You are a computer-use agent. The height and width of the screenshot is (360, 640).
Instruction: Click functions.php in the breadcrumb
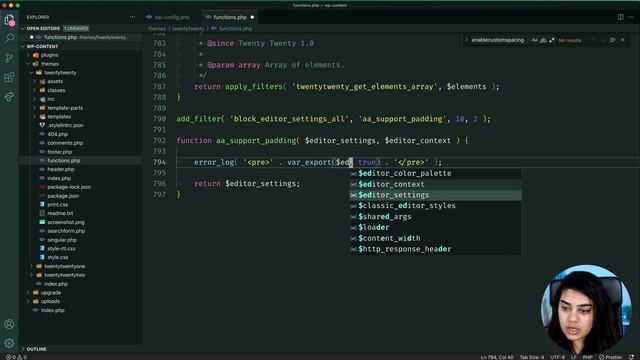(236, 29)
